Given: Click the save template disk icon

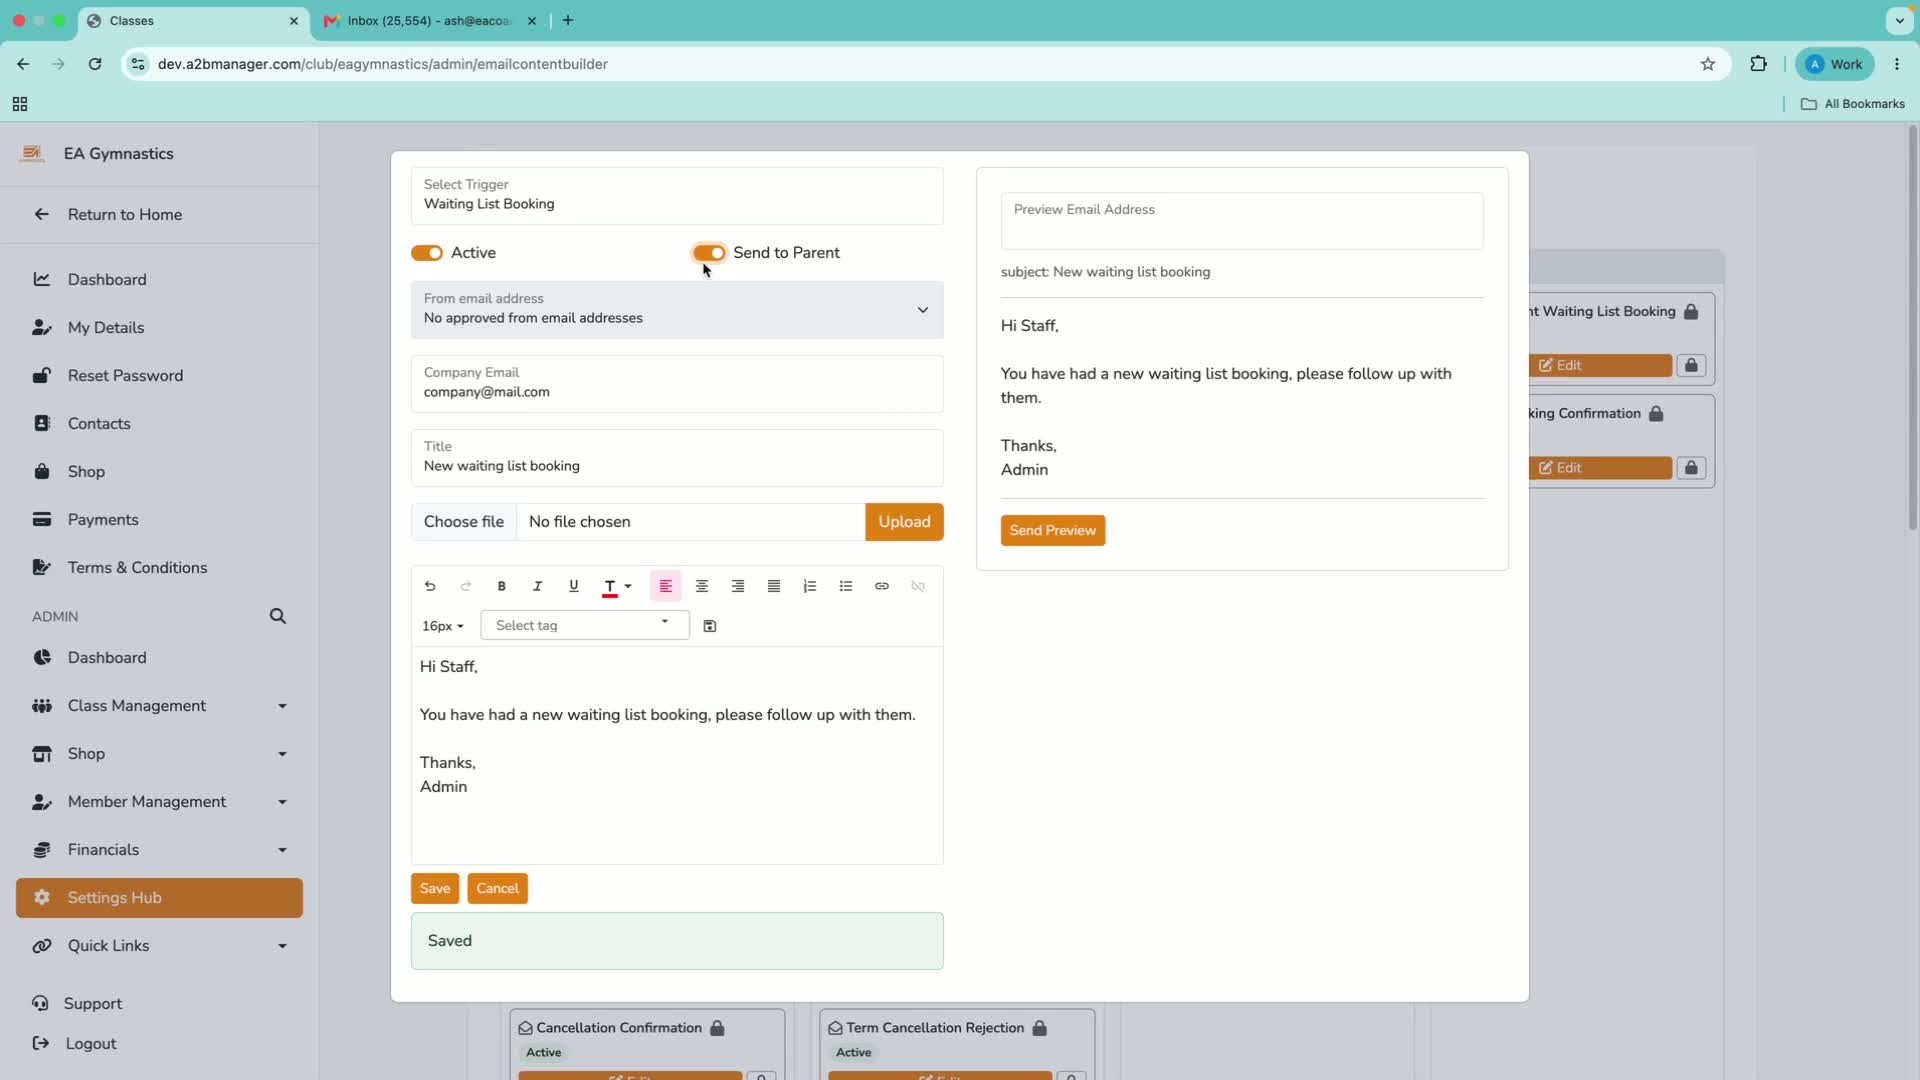Looking at the screenshot, I should point(710,626).
